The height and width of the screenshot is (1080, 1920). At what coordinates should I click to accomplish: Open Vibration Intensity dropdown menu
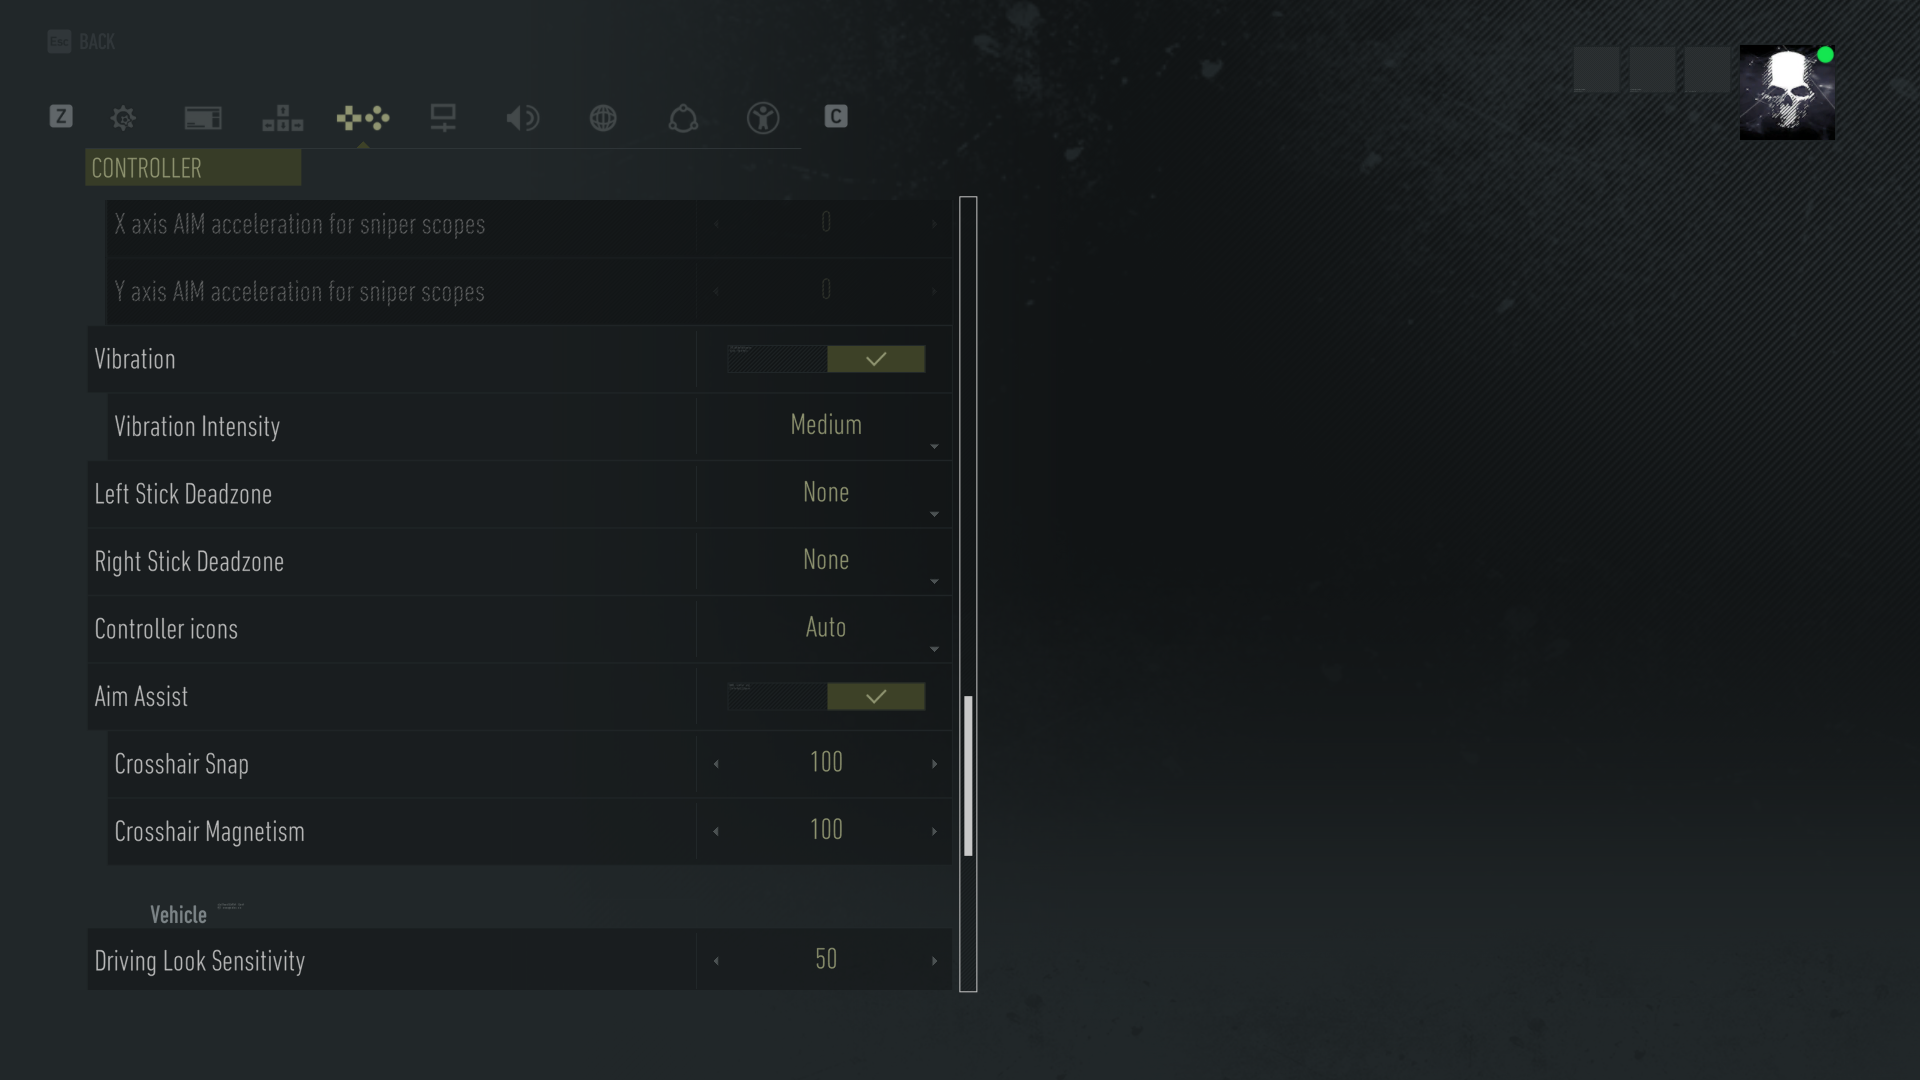coord(825,425)
